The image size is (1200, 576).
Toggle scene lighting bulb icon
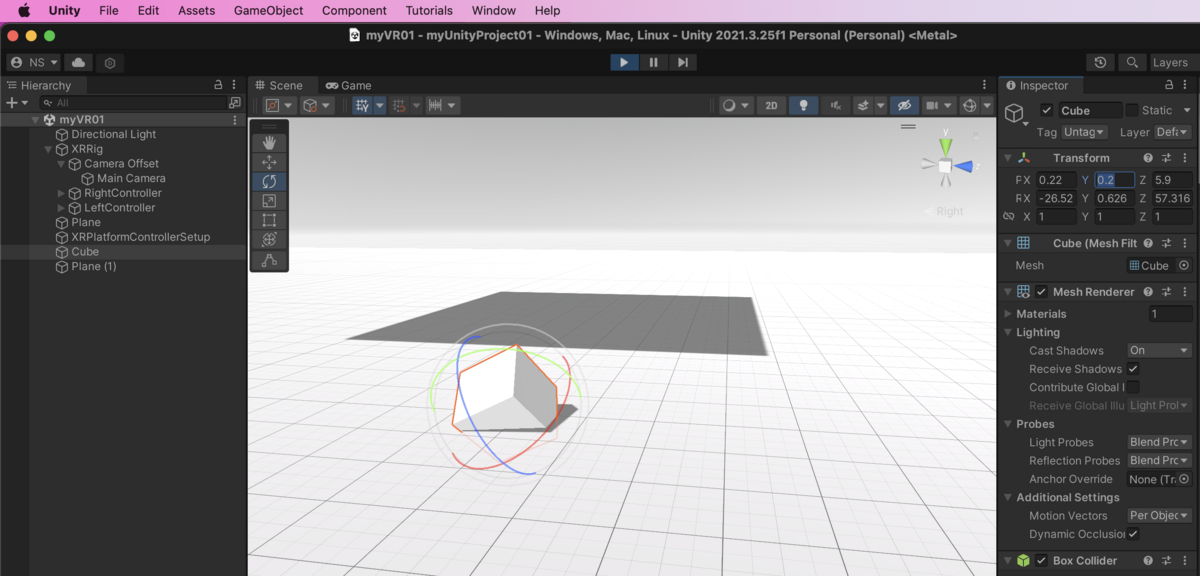click(x=801, y=105)
